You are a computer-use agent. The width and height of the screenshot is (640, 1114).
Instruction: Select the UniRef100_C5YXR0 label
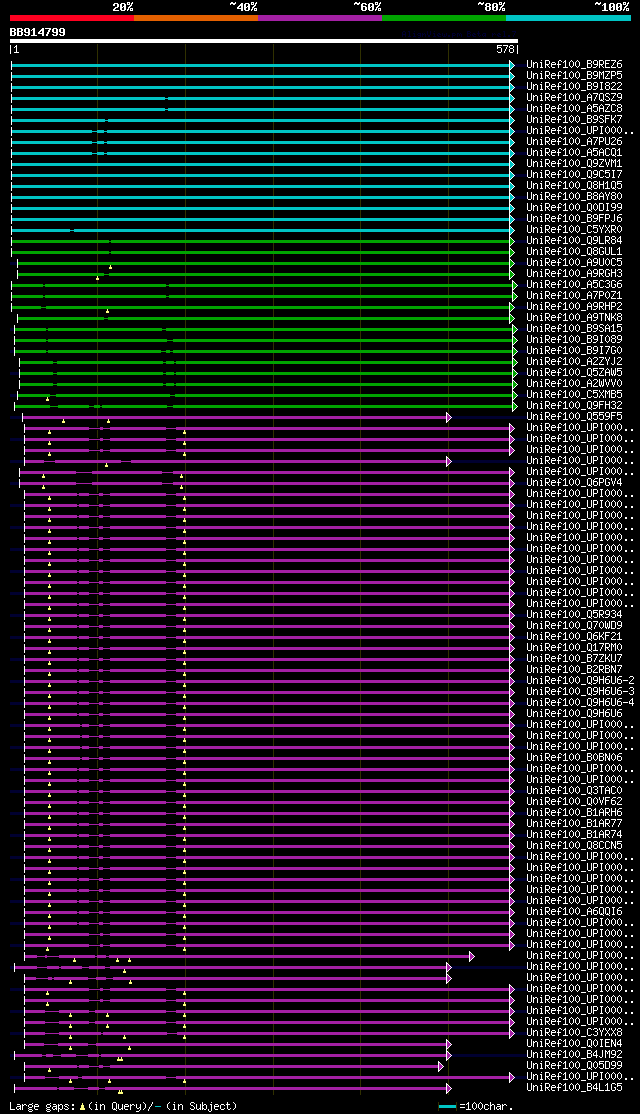575,229
